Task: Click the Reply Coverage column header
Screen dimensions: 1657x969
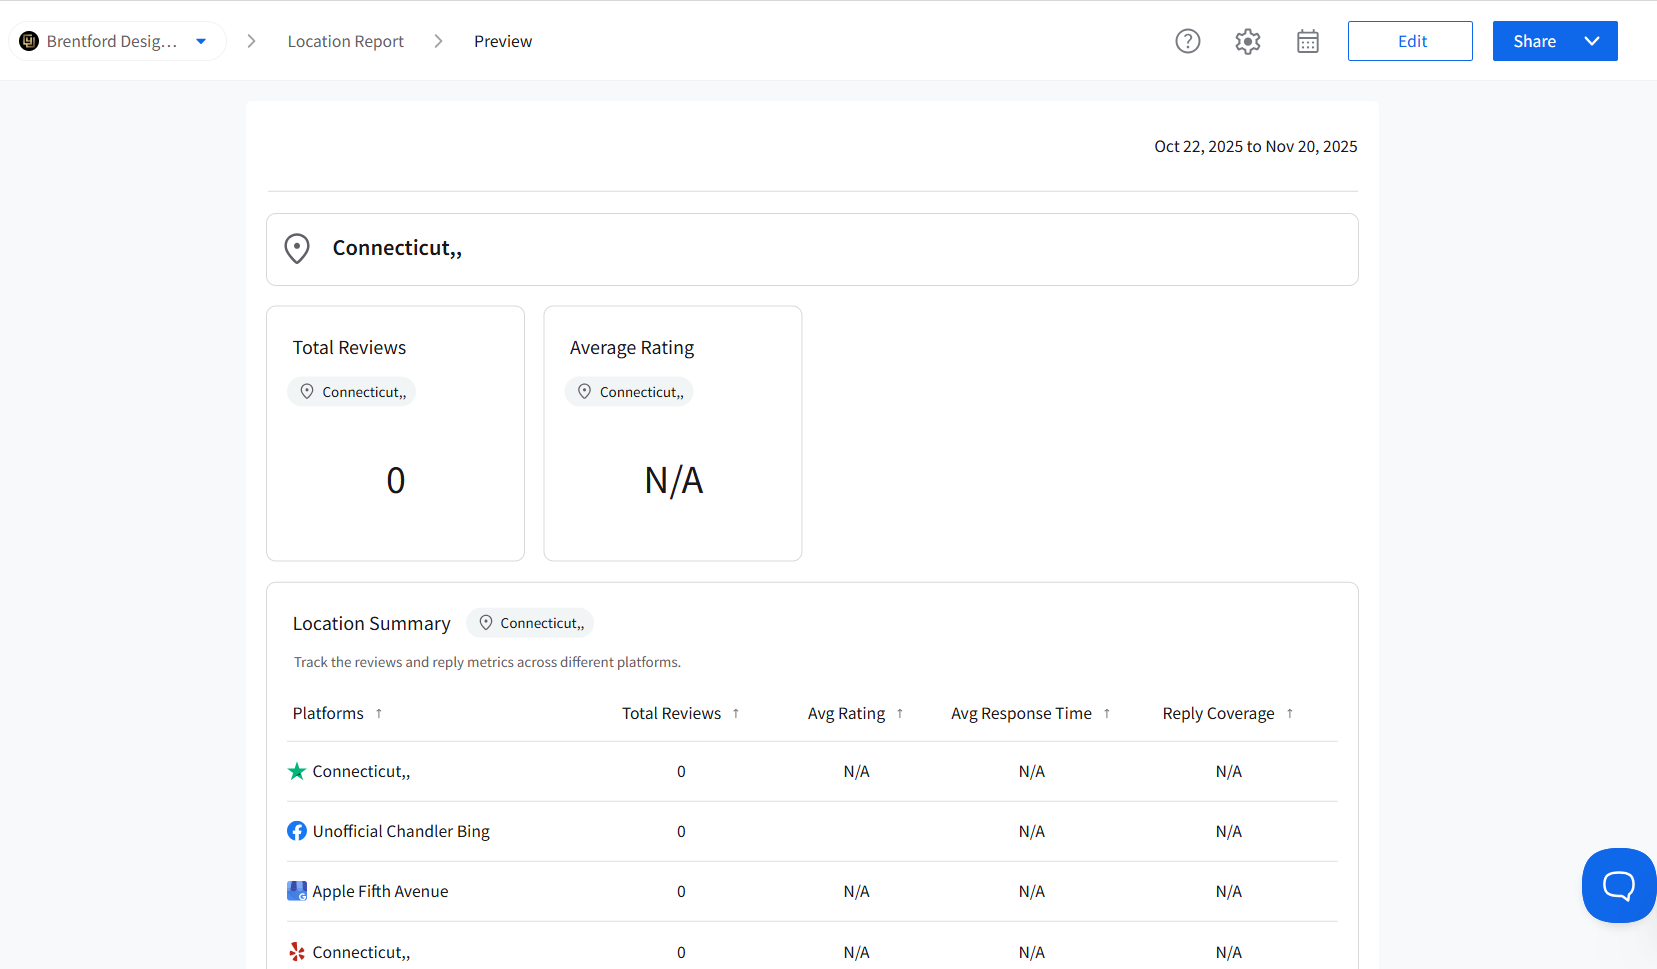Action: click(x=1218, y=714)
